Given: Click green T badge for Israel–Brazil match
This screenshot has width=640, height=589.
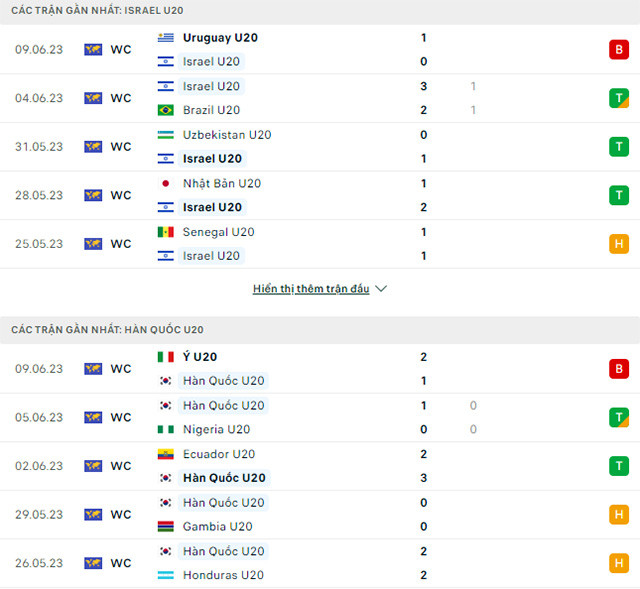Looking at the screenshot, I should click(x=618, y=98).
